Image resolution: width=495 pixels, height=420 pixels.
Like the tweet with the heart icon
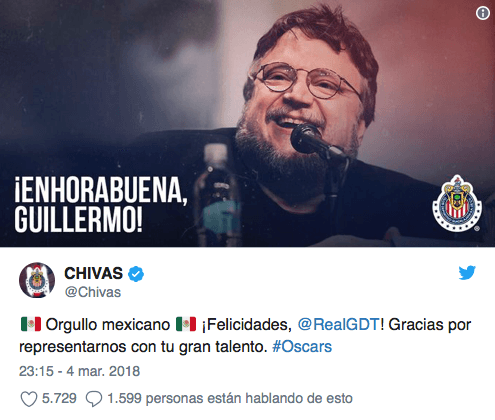pyautogui.click(x=29, y=398)
